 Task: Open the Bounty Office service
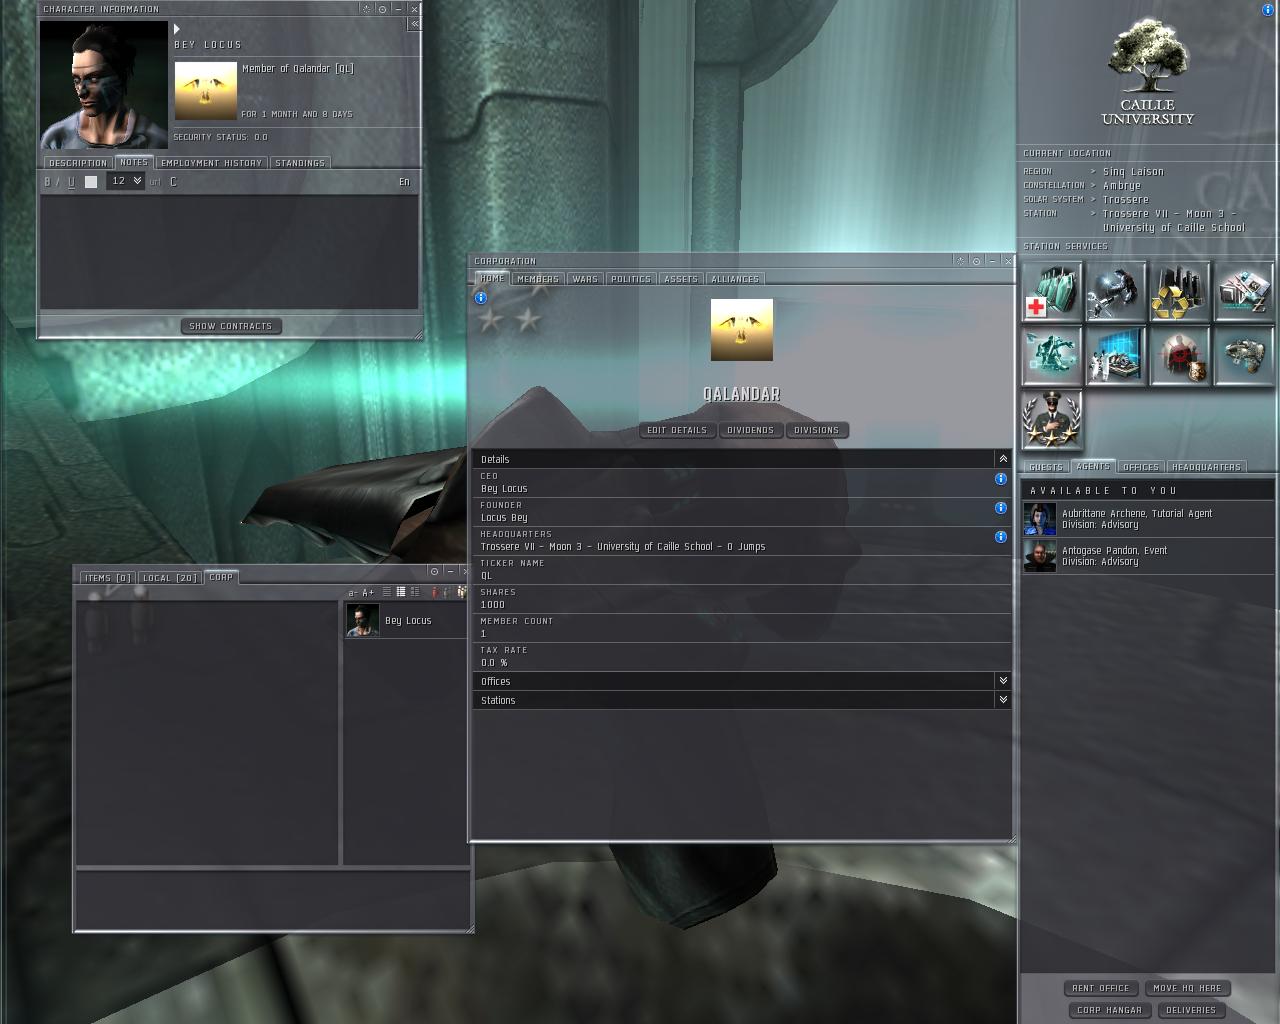pos(1180,356)
